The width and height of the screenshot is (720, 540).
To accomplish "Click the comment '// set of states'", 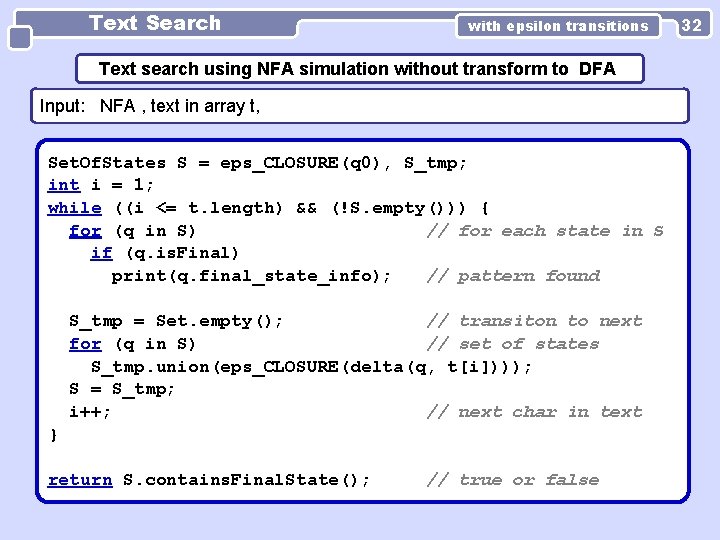I will [x=513, y=344].
